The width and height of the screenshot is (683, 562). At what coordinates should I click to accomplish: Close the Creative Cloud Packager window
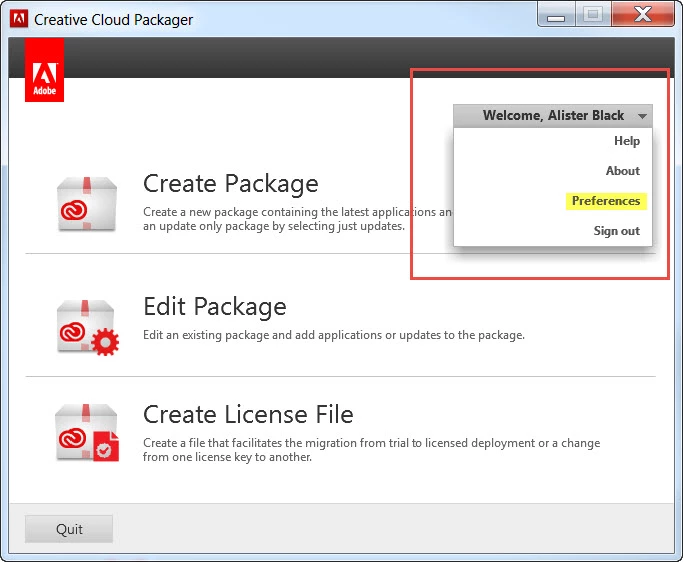pyautogui.click(x=643, y=14)
